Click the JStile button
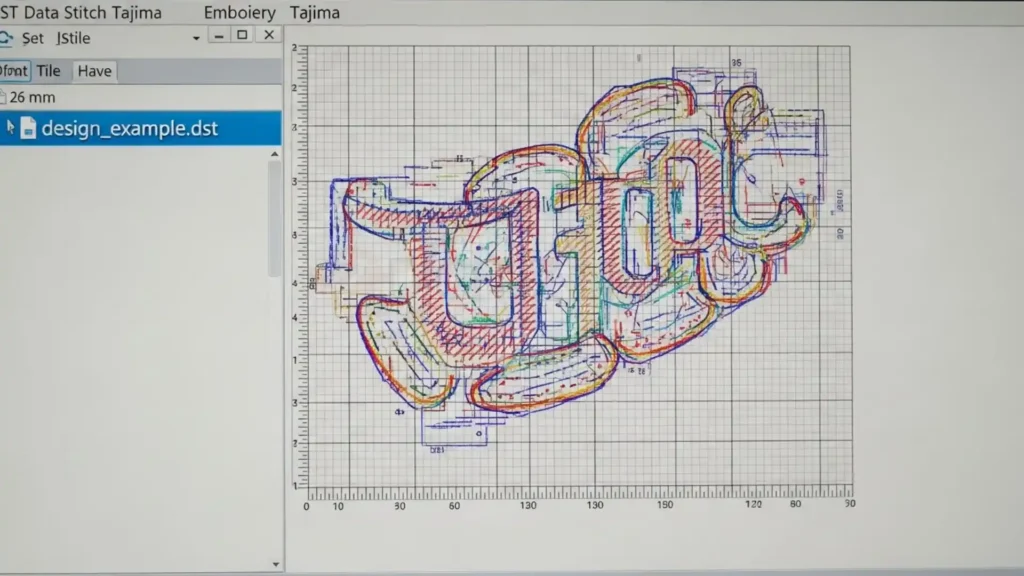 74,38
